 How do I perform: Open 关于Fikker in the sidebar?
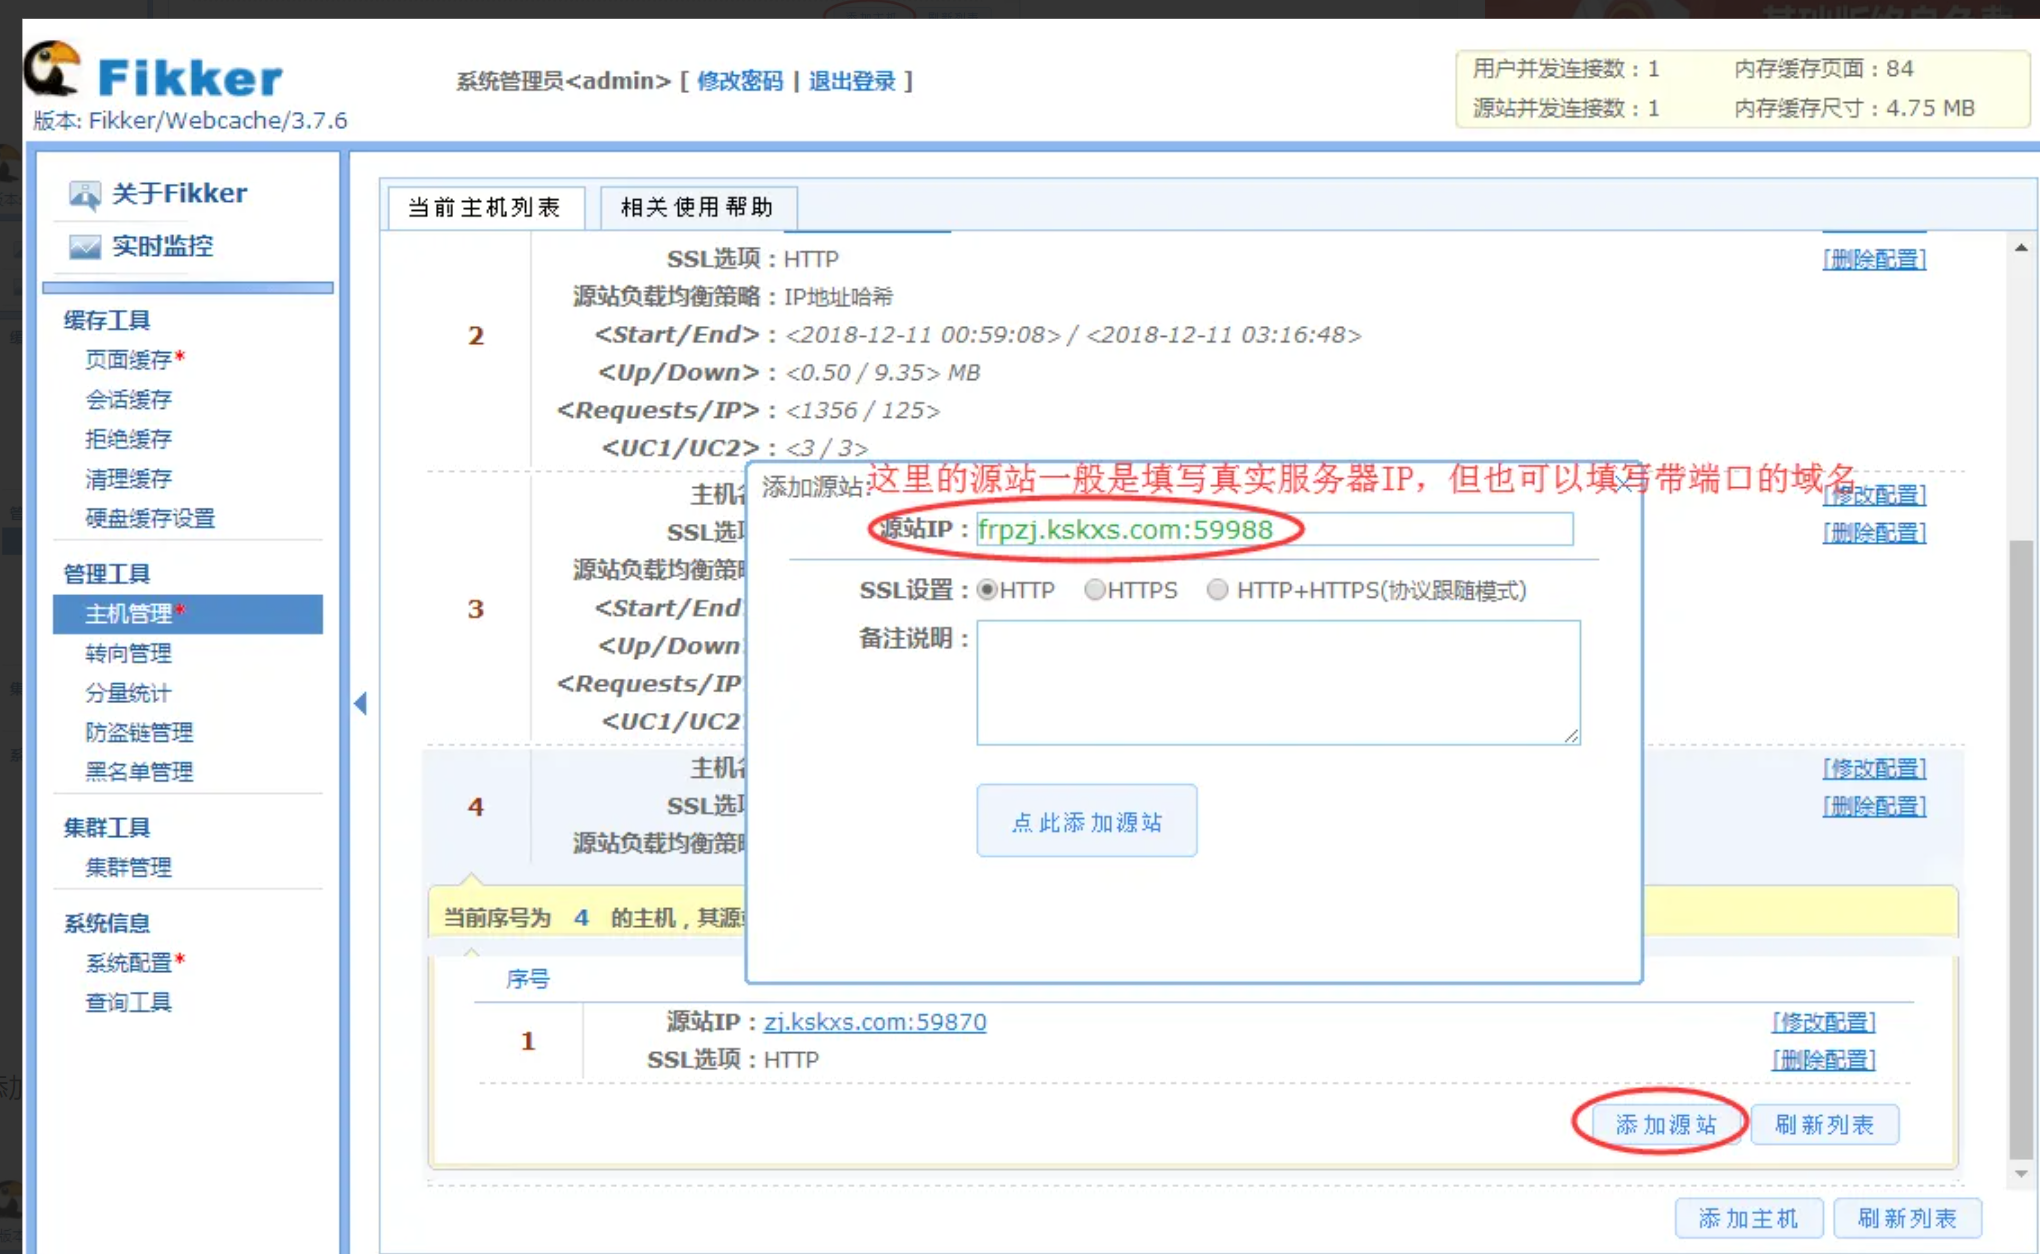(179, 193)
